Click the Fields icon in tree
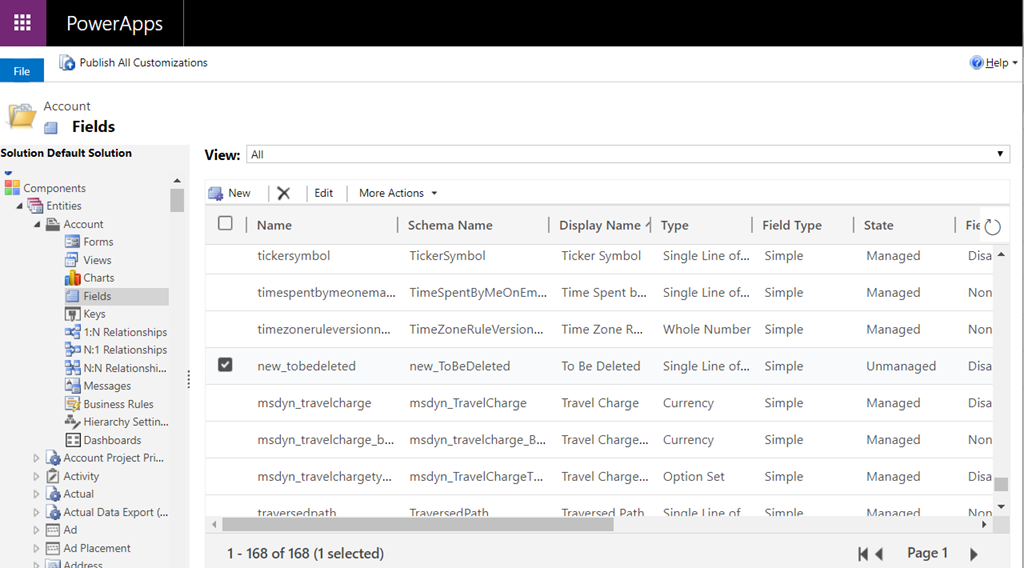This screenshot has width=1024, height=568. point(72,296)
